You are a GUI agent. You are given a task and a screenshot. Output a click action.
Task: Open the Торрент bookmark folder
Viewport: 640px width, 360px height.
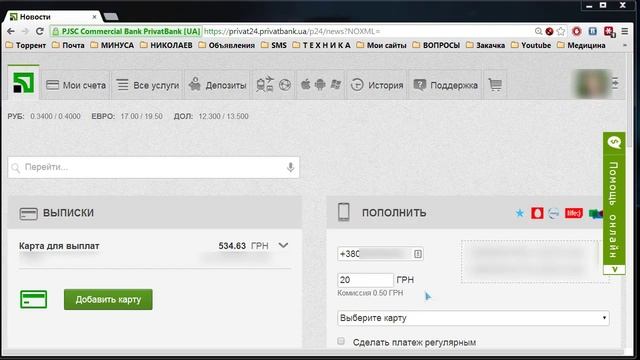coord(26,45)
